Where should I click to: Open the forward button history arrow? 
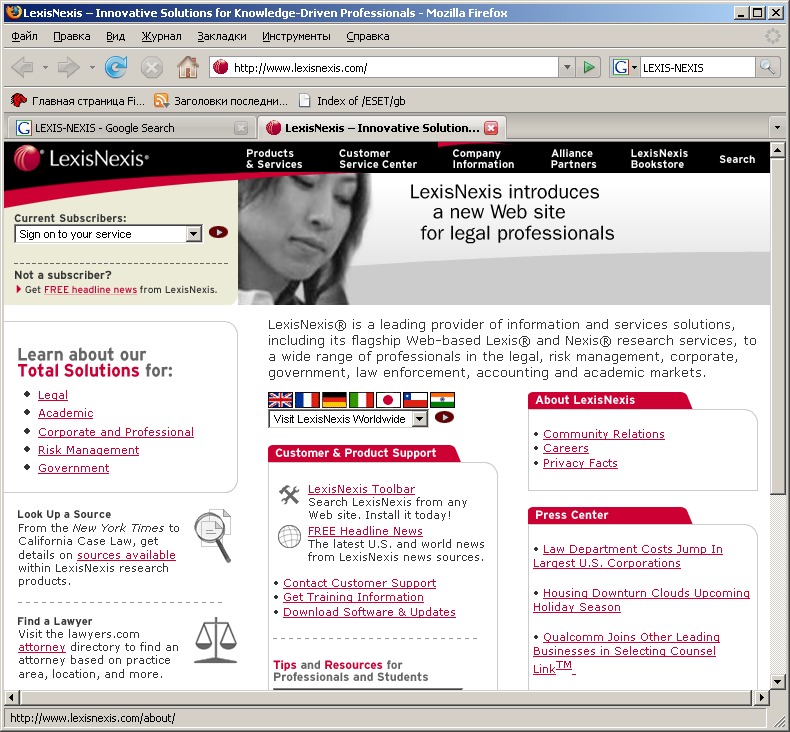(92, 68)
